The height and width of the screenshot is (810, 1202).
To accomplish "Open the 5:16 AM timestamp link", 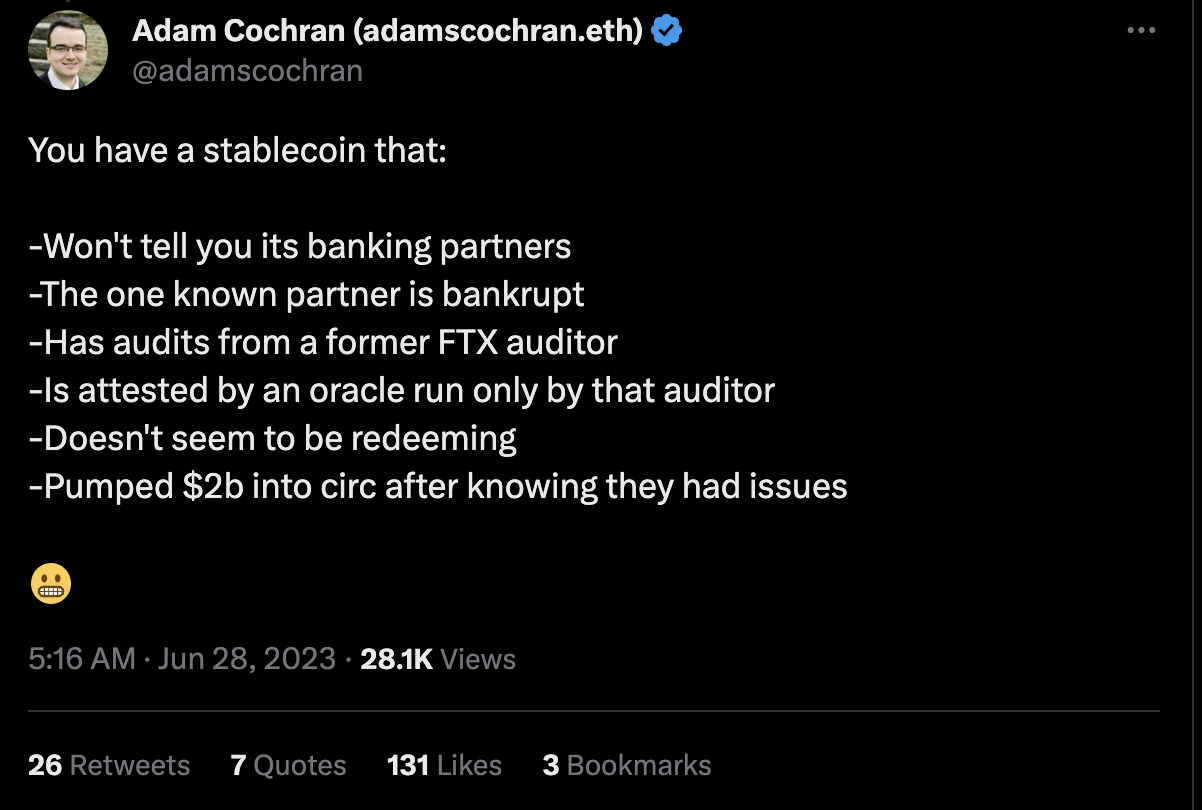I will coord(82,659).
